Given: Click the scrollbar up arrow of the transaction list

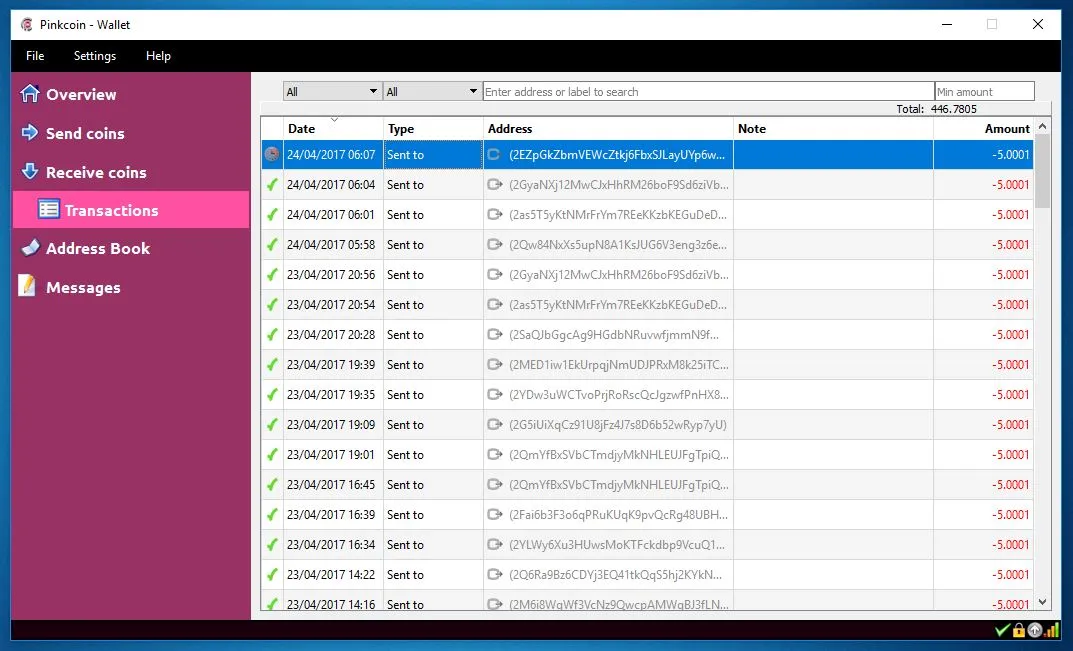Looking at the screenshot, I should pyautogui.click(x=1042, y=126).
